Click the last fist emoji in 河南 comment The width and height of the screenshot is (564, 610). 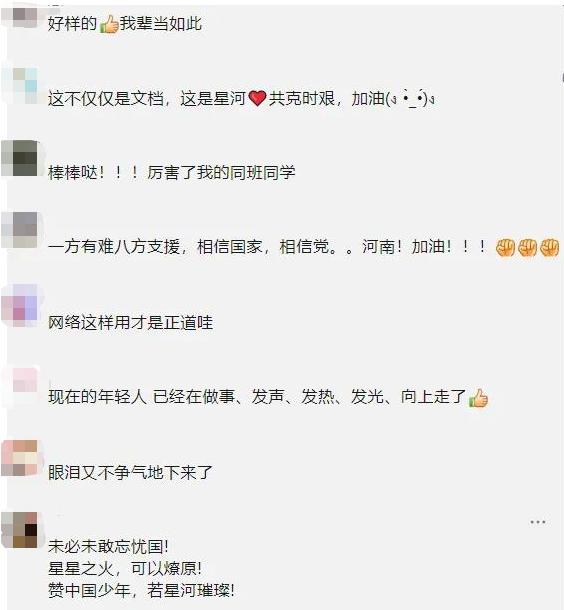point(550,247)
